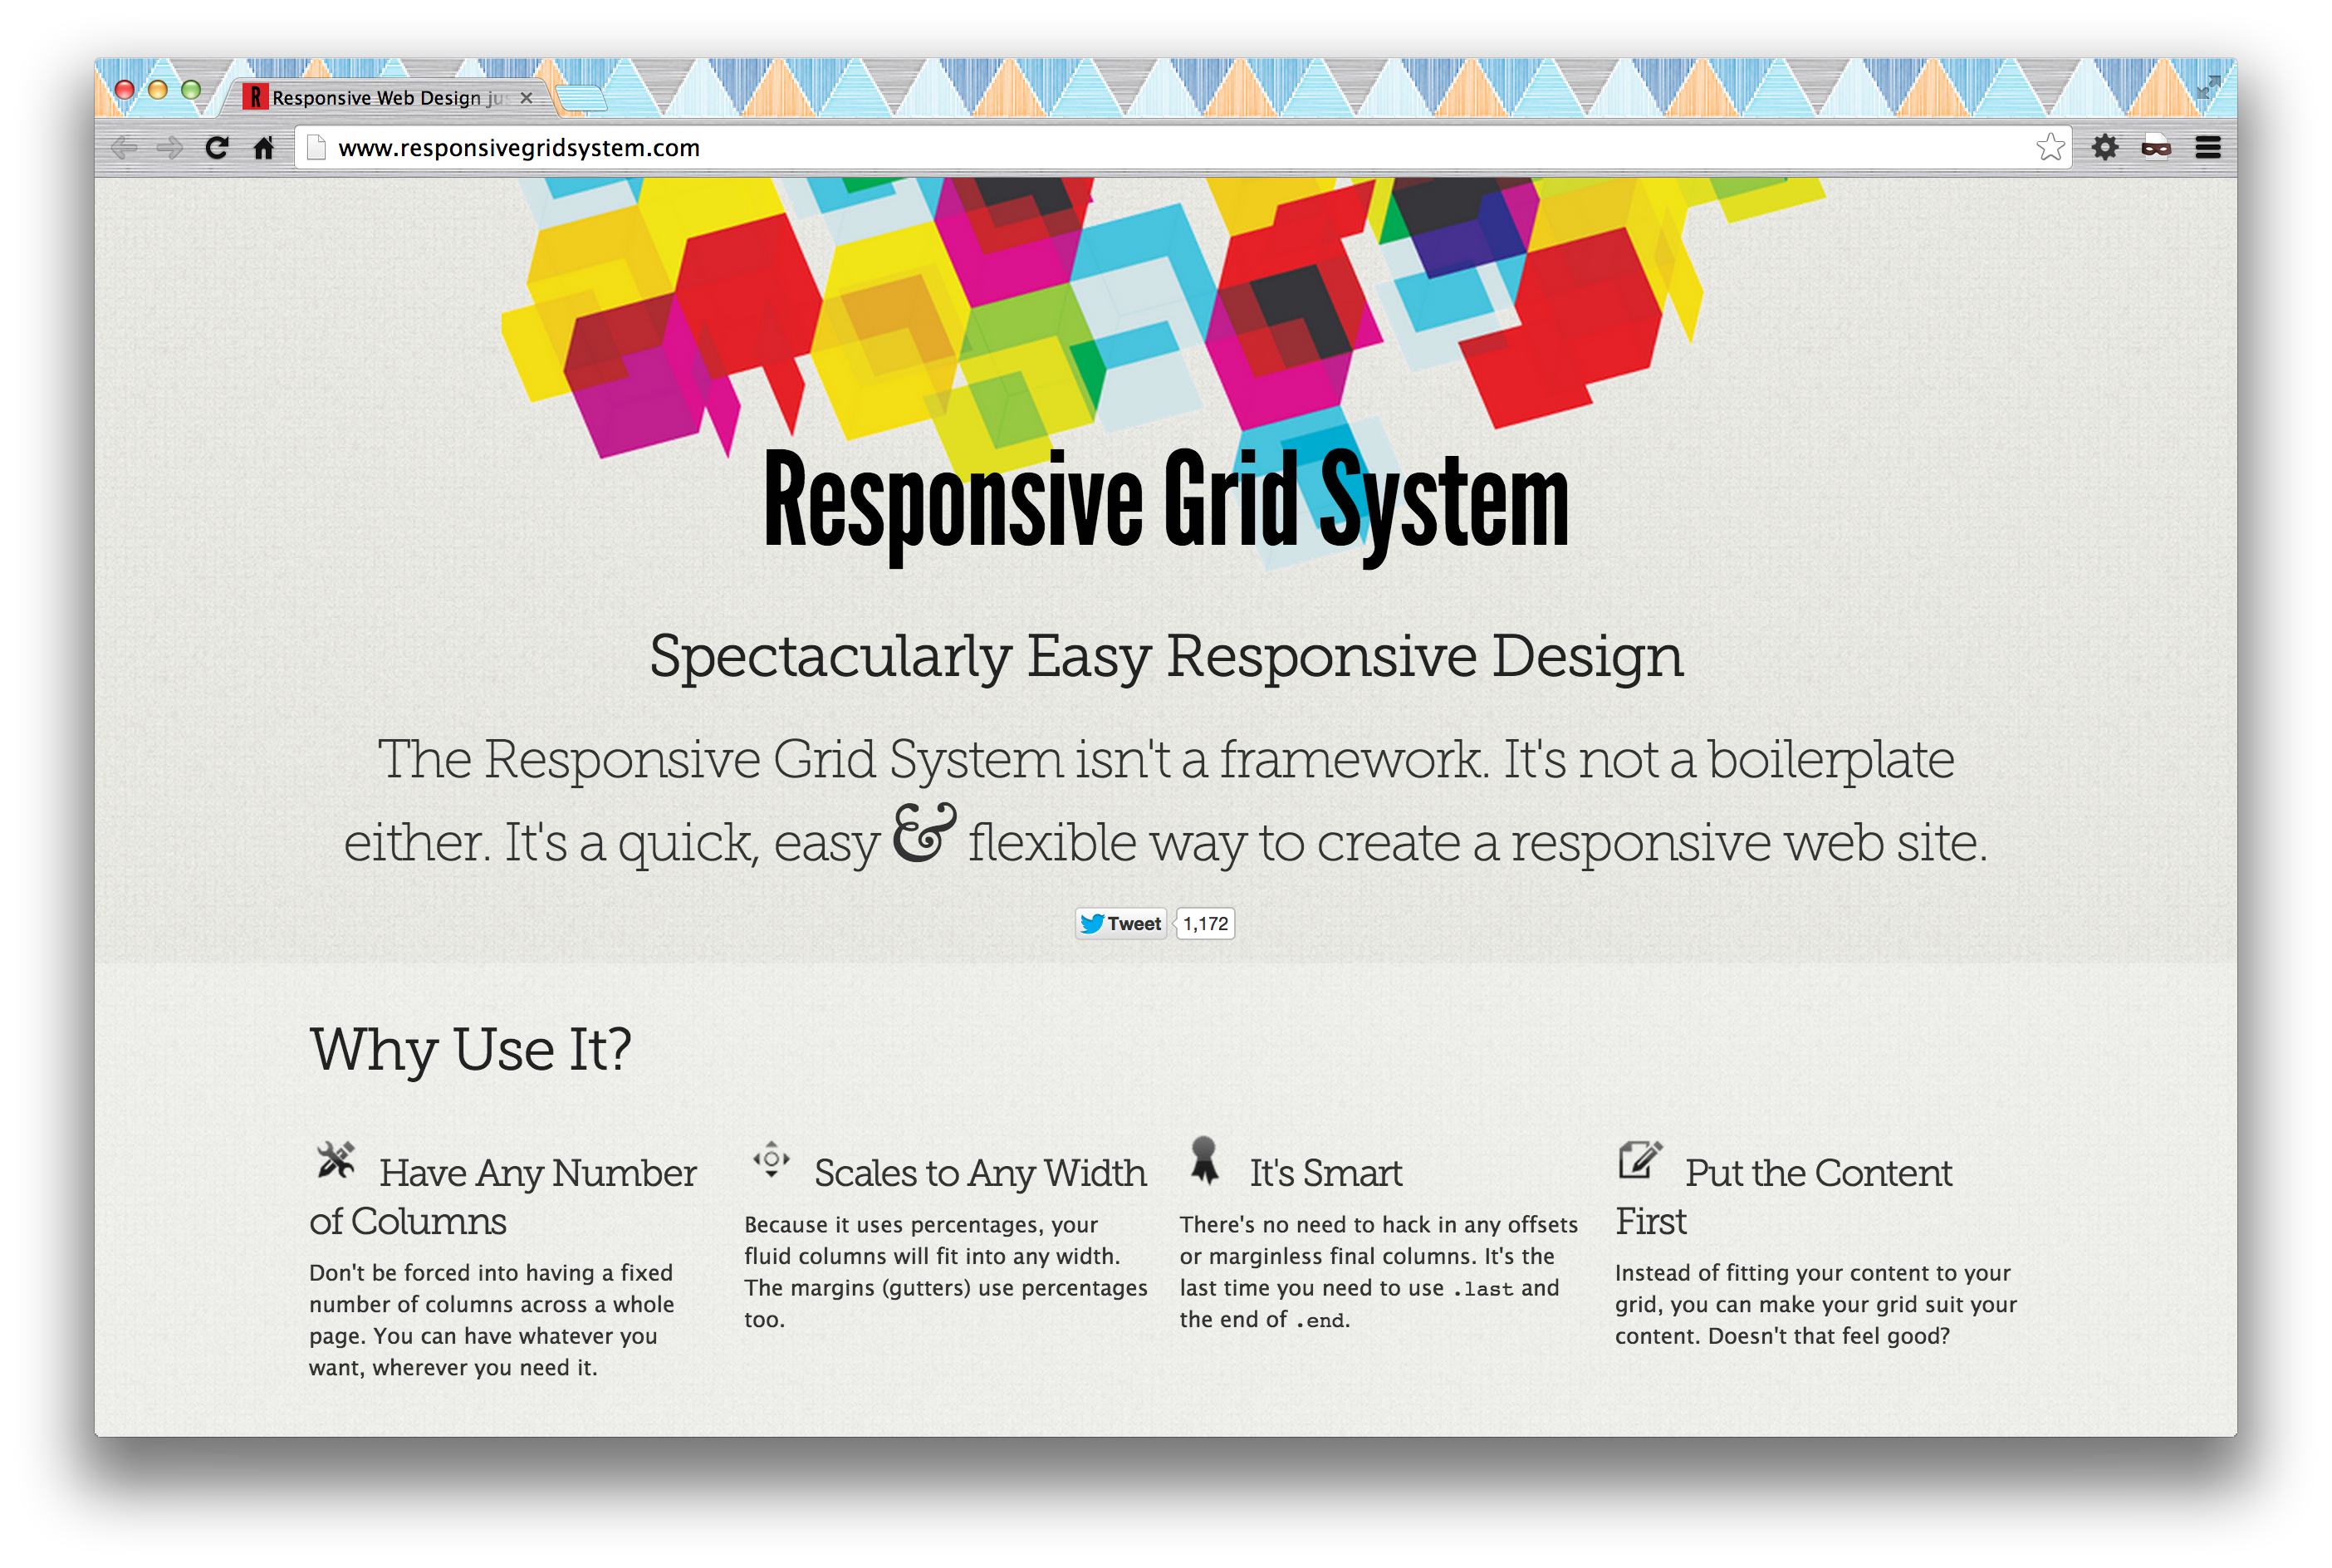Click the Put the Content First heading
The height and width of the screenshot is (1568, 2332).
point(1783,1196)
